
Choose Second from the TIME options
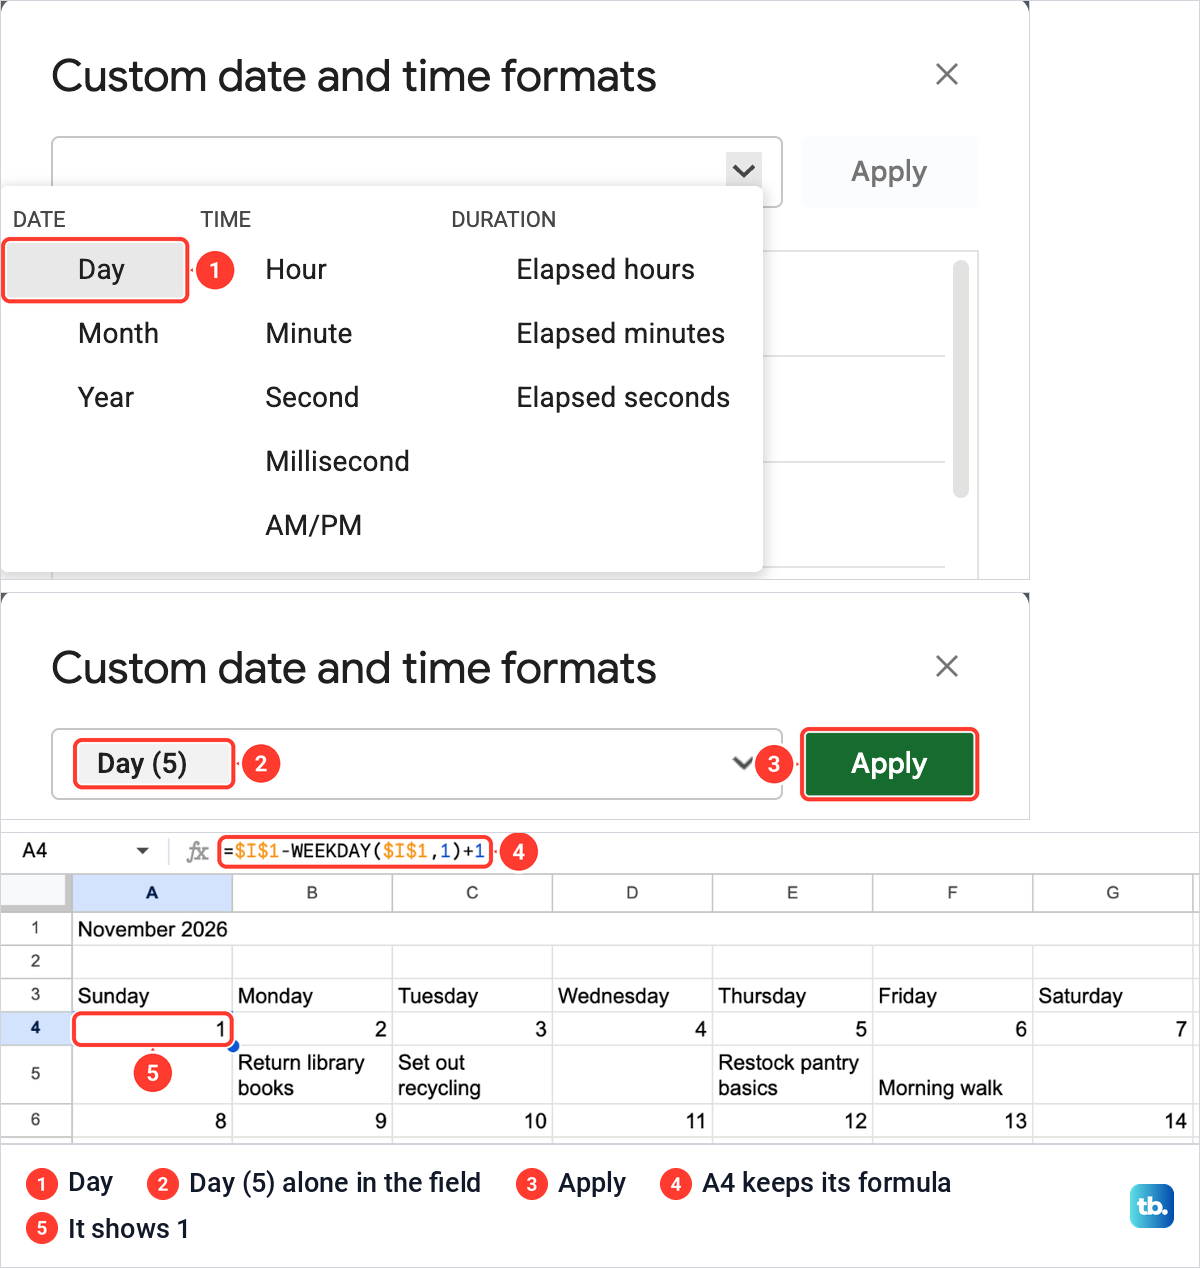(312, 398)
